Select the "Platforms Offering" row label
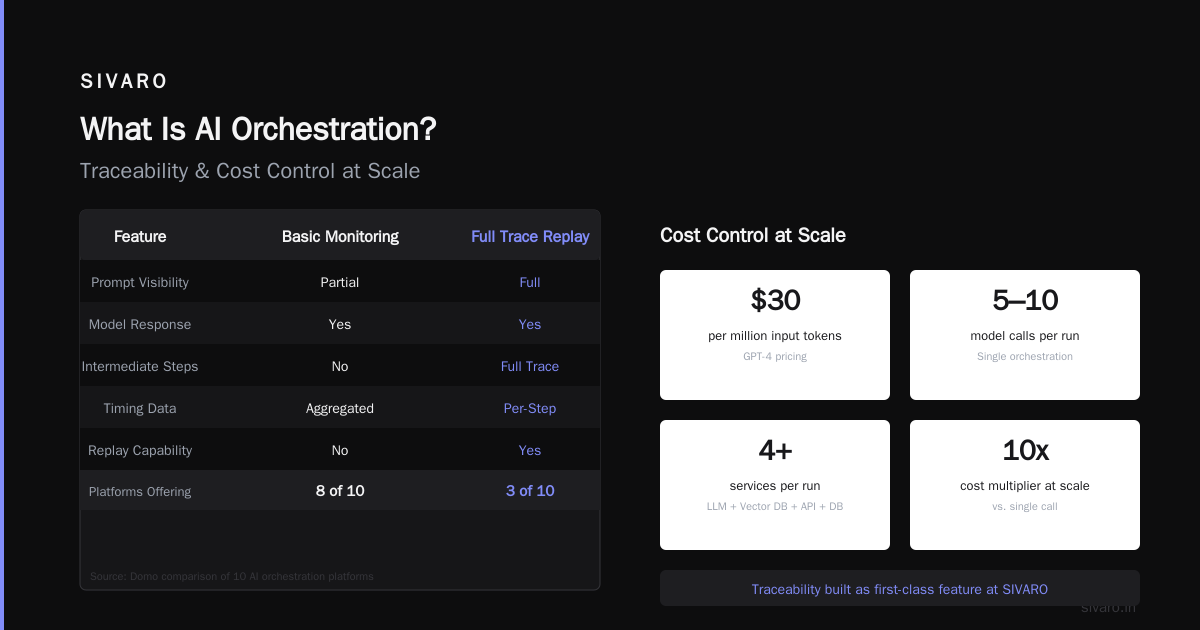The width and height of the screenshot is (1200, 630). point(140,492)
